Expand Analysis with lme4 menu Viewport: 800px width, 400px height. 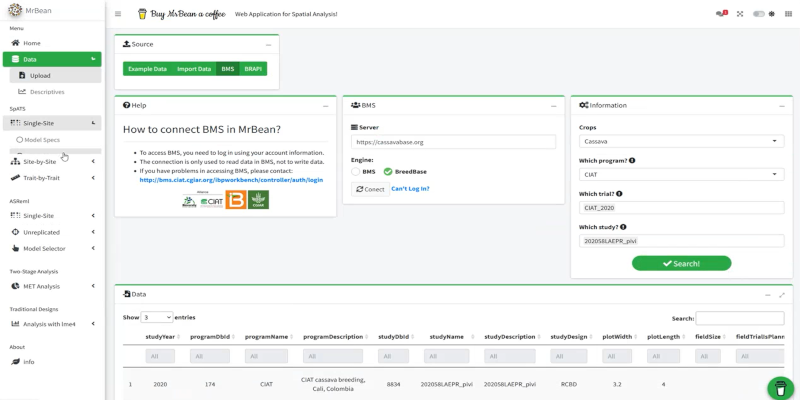tap(52, 324)
